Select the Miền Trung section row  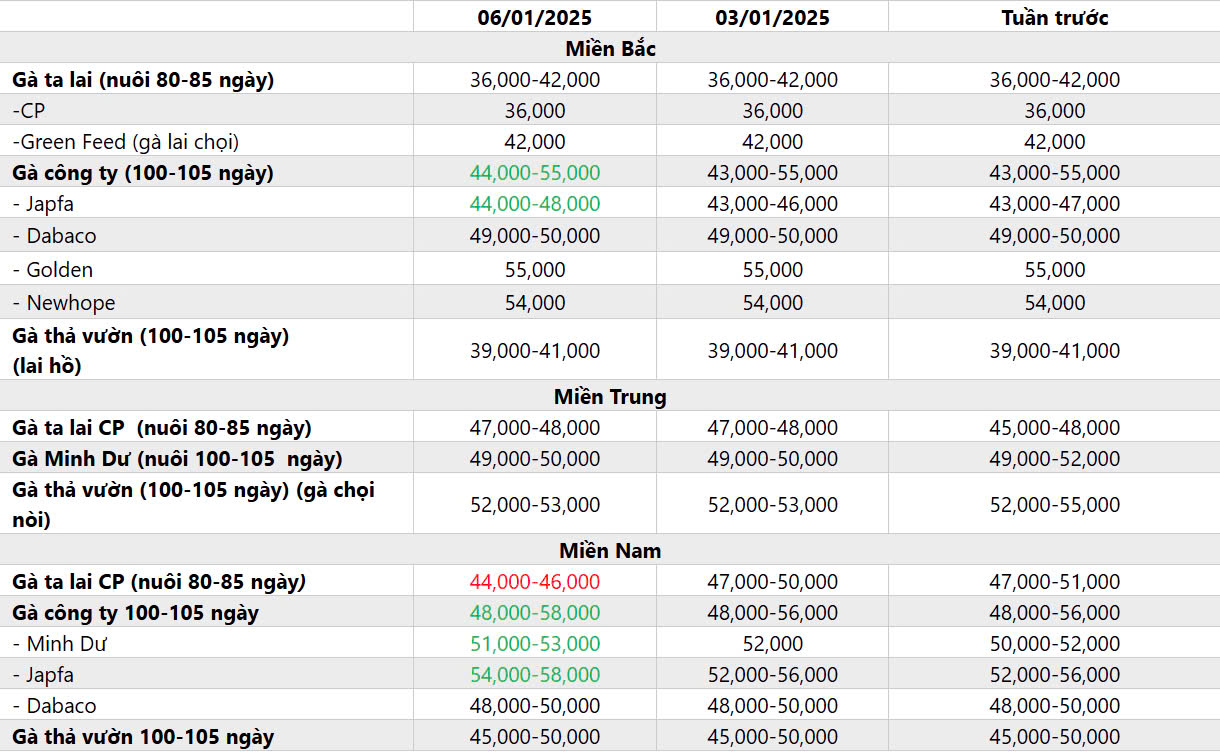(x=610, y=396)
